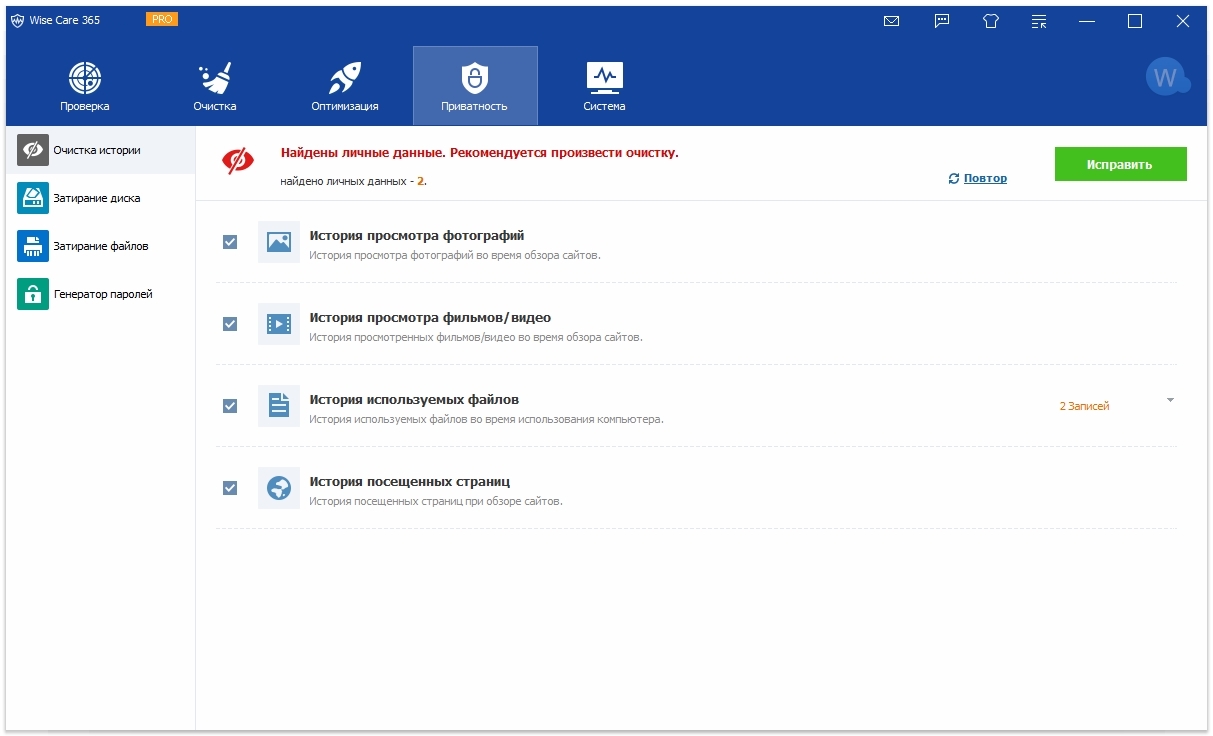
Task: Switch to the Очистка tab
Action: click(215, 86)
